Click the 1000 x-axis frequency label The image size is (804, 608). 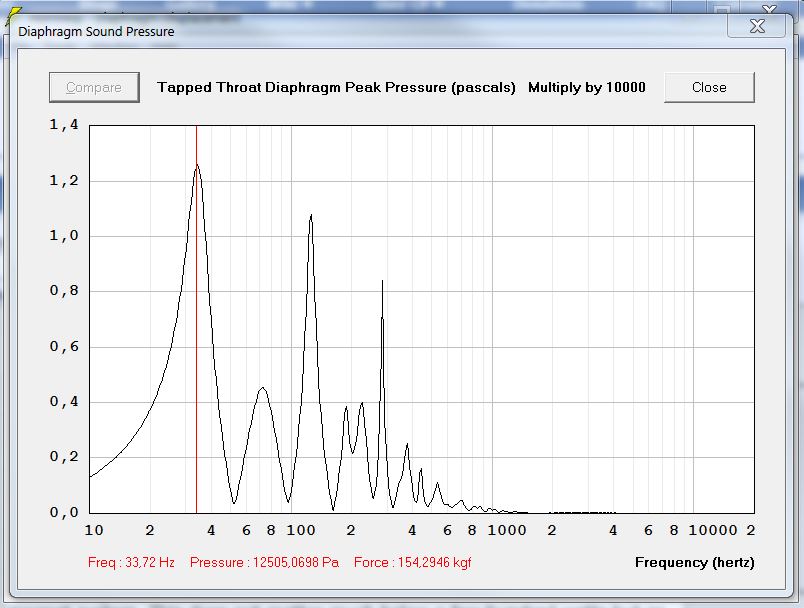pyautogui.click(x=507, y=530)
